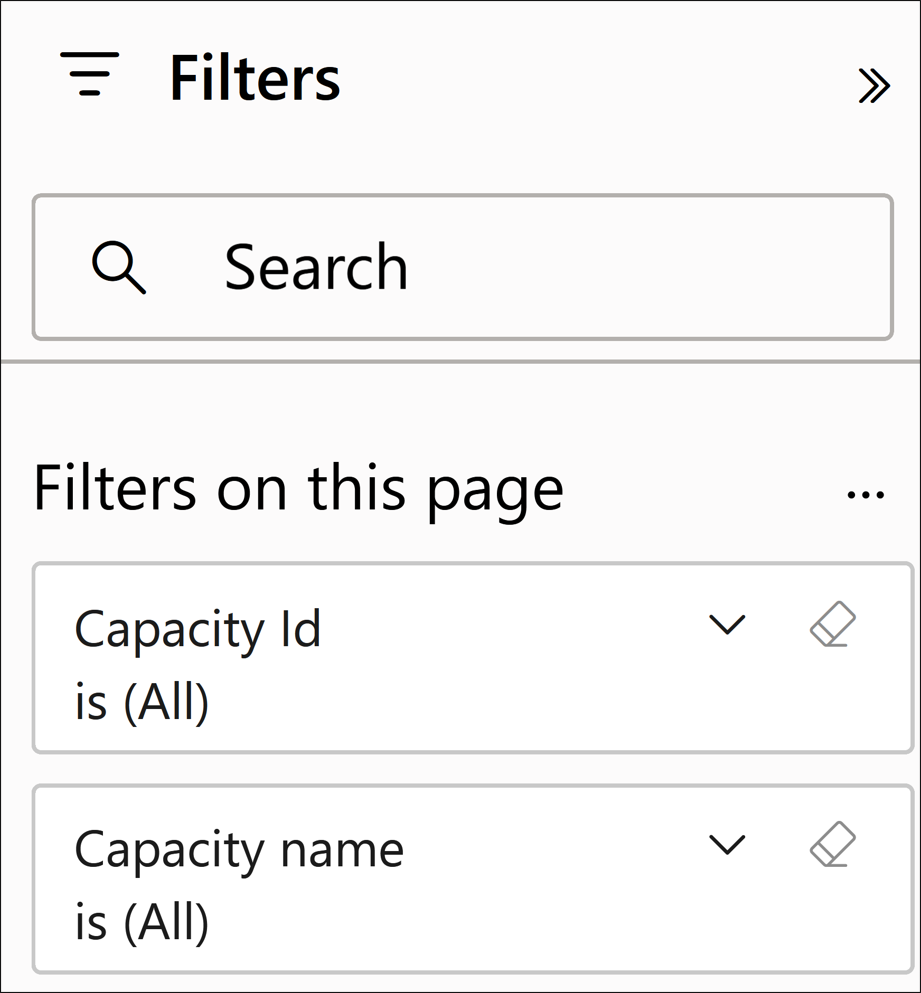
Task: Click the magnifying glass search icon
Action: click(x=118, y=268)
